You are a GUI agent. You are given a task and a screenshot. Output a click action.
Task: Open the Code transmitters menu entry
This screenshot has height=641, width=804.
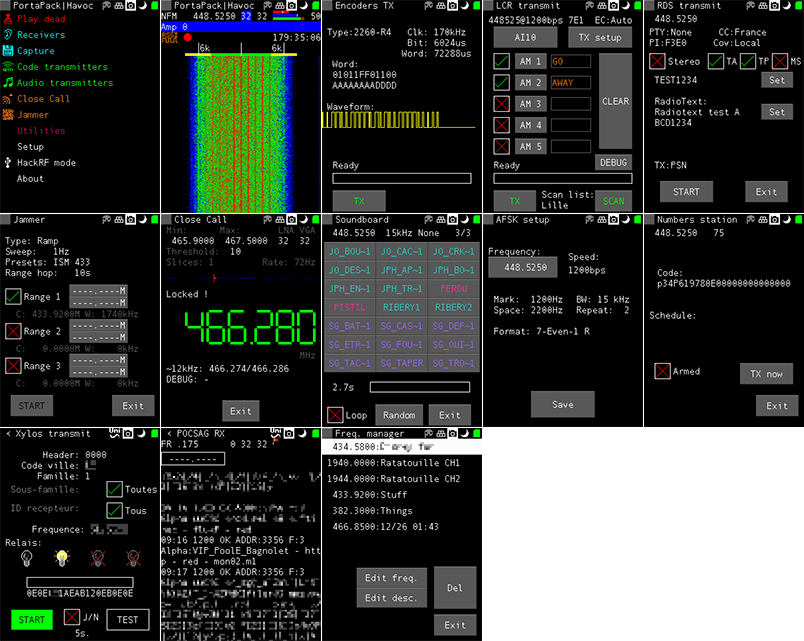62,67
